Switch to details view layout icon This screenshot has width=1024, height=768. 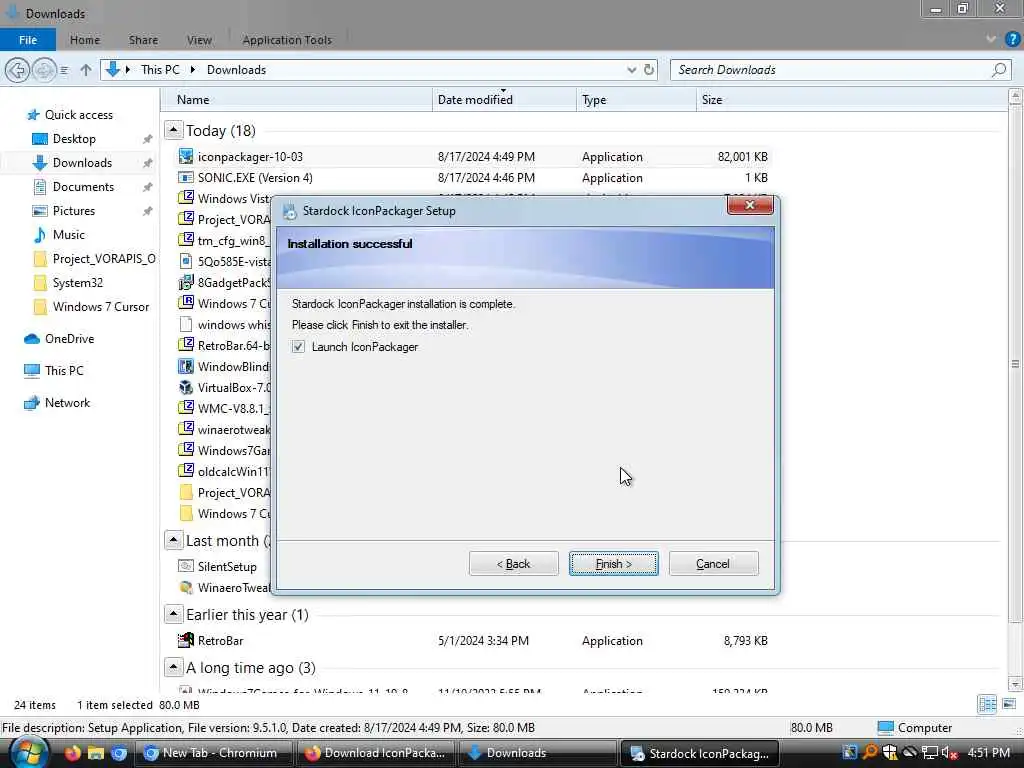987,704
